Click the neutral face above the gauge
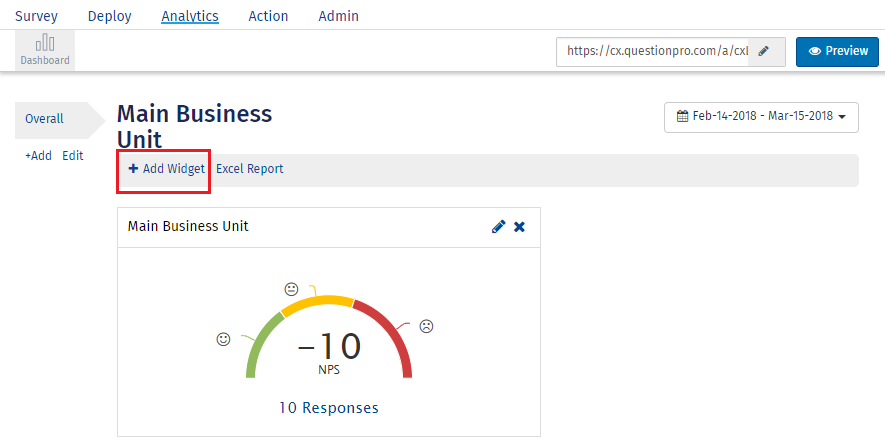Image resolution: width=885 pixels, height=447 pixels. tap(291, 289)
